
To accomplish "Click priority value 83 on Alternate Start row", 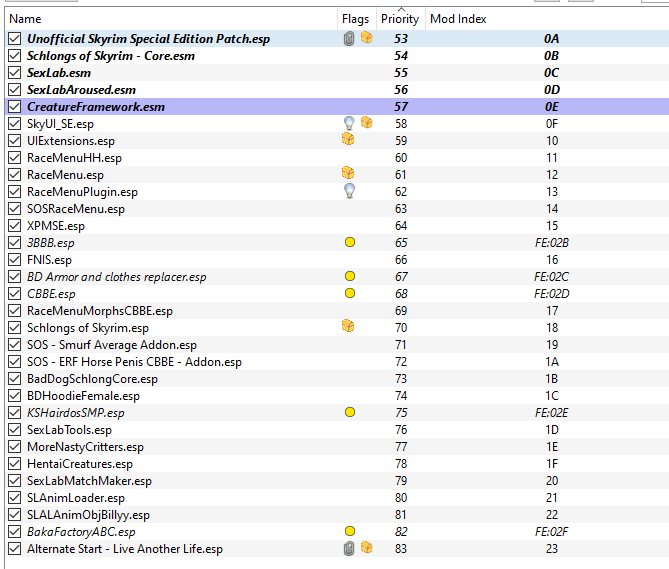I will coord(401,549).
